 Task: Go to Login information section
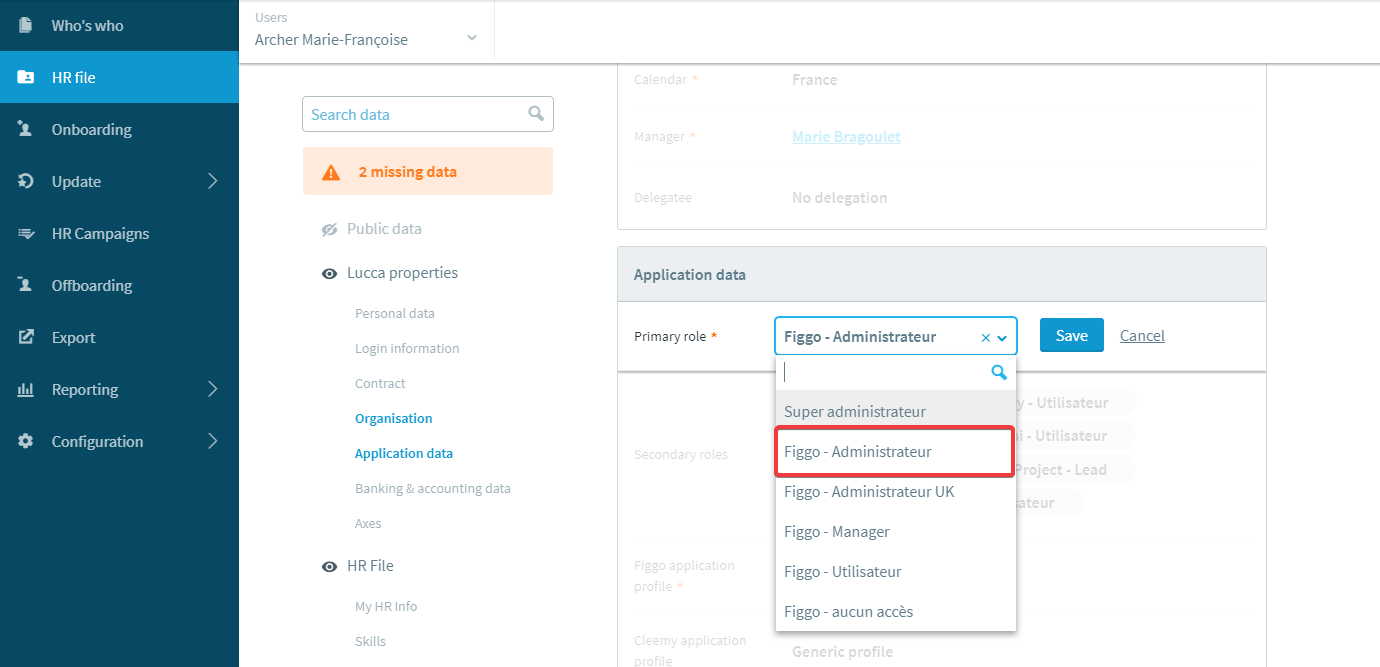(407, 348)
